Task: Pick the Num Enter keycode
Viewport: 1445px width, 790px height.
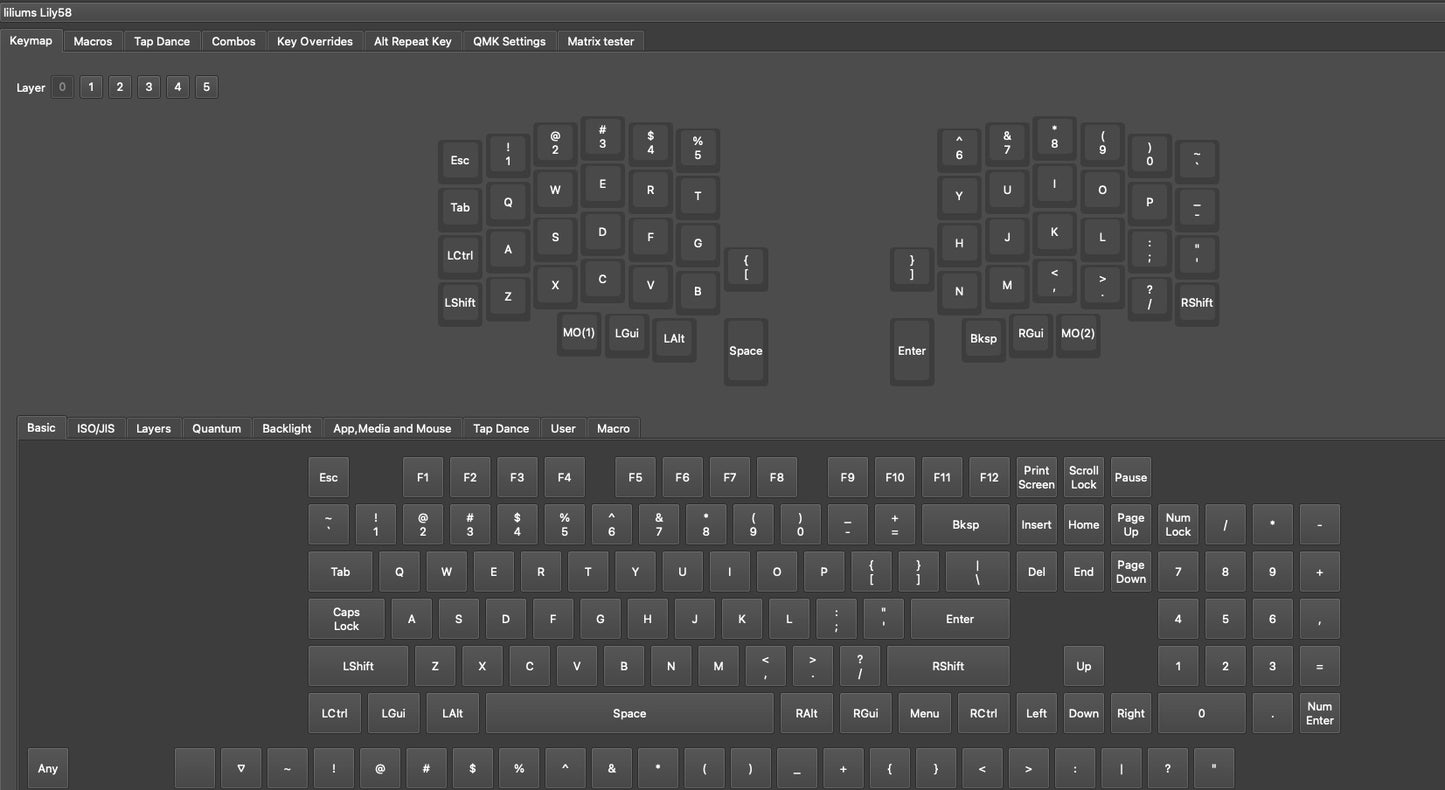Action: click(1320, 713)
